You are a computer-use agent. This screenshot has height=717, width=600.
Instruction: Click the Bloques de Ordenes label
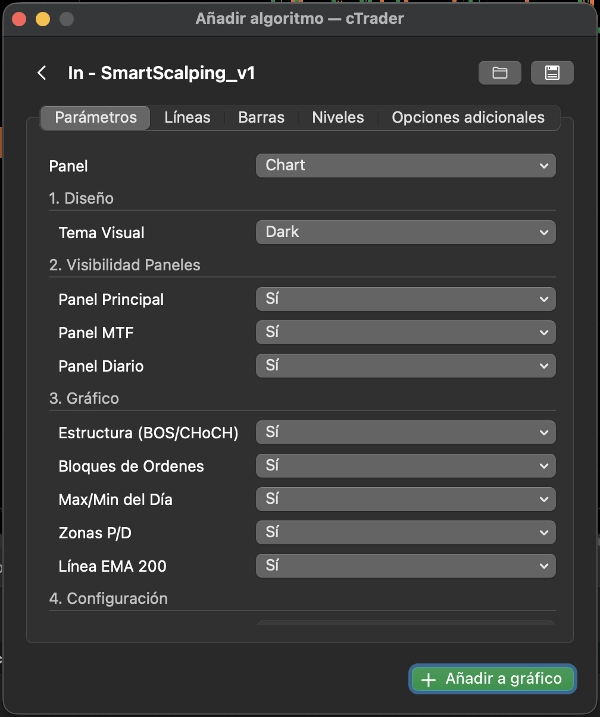pyautogui.click(x=131, y=466)
